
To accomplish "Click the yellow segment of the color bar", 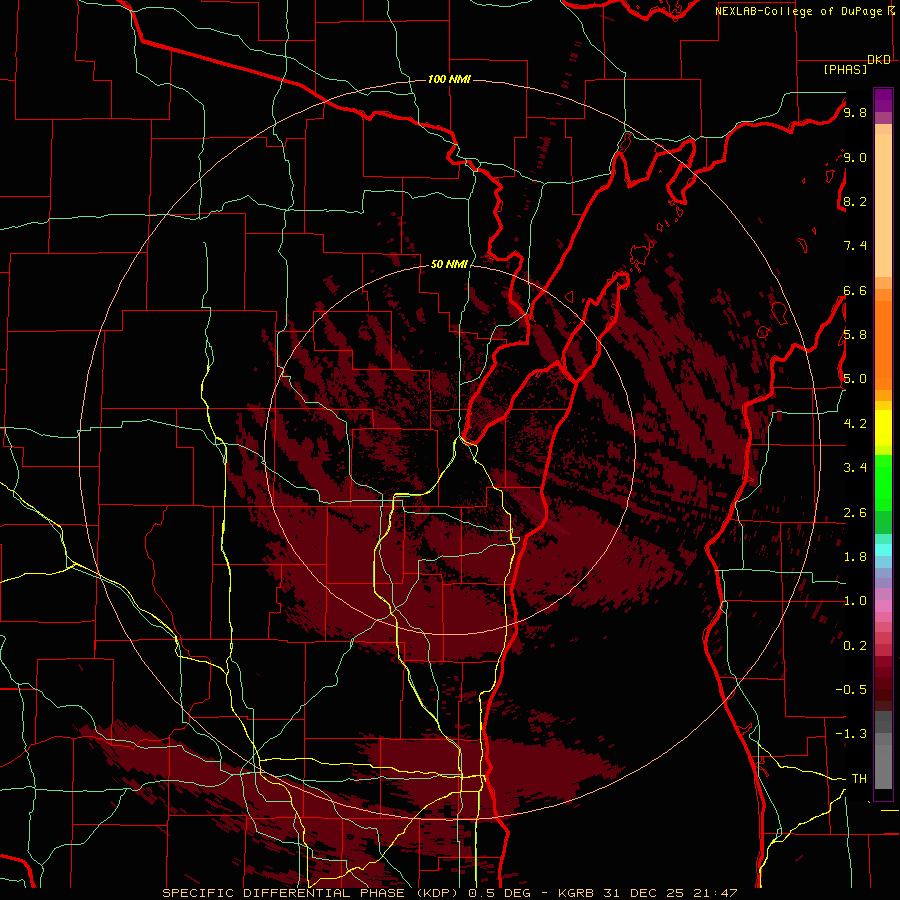I will click(883, 428).
